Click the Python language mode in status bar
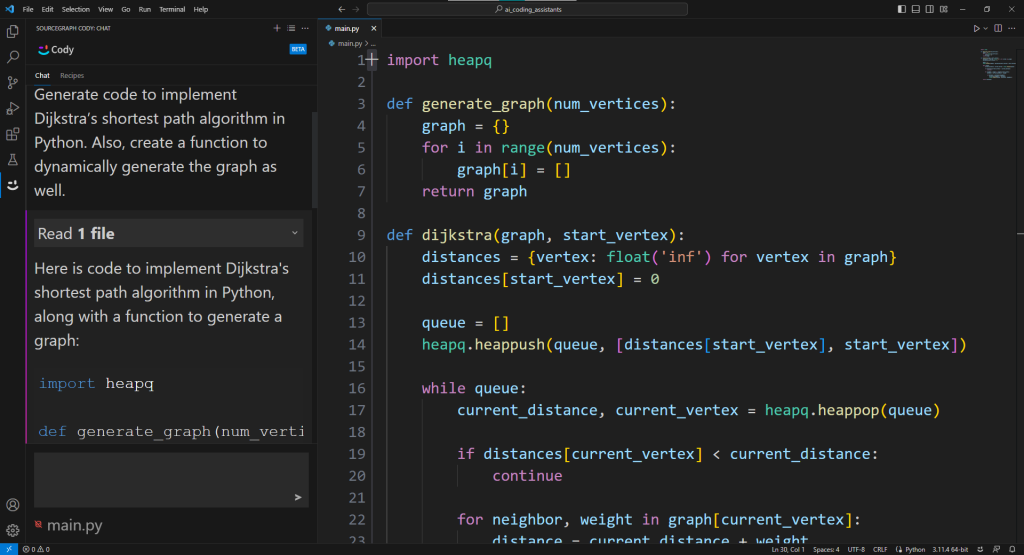 (x=914, y=549)
